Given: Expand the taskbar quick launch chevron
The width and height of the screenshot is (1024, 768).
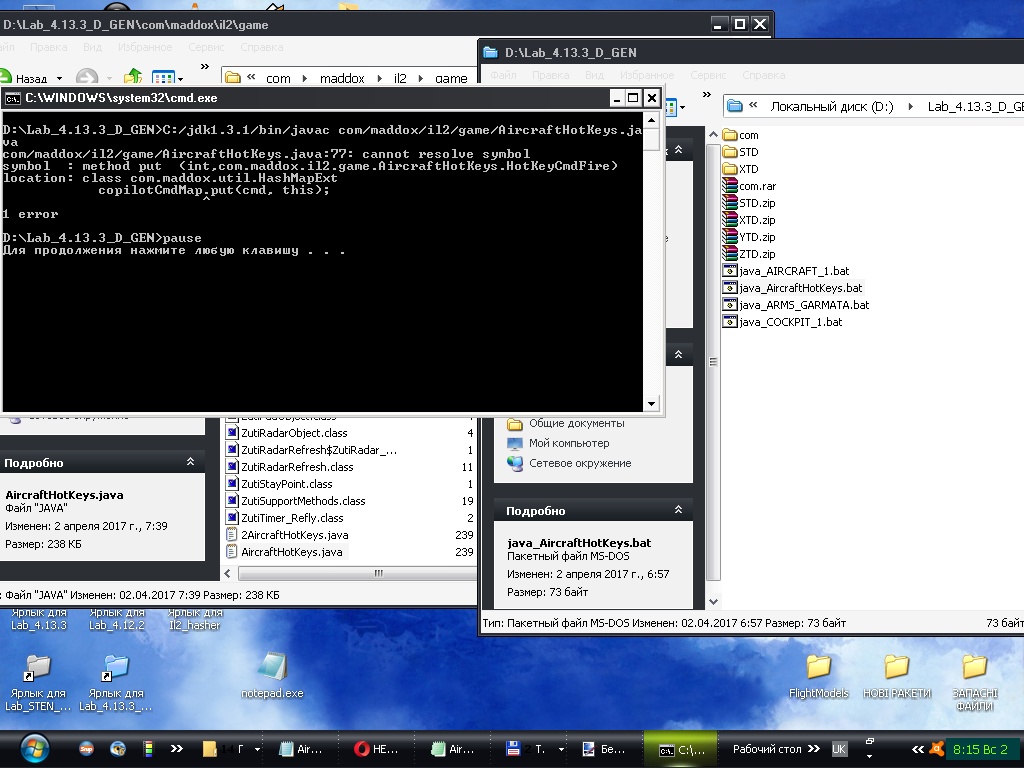Looking at the screenshot, I should [177, 748].
